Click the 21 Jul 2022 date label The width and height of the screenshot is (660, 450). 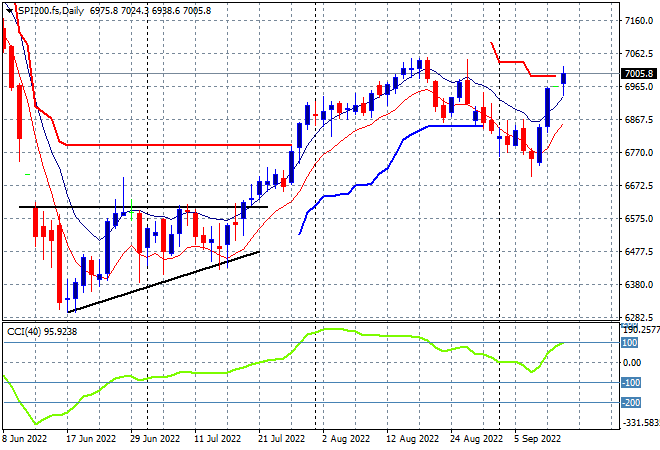coord(281,439)
